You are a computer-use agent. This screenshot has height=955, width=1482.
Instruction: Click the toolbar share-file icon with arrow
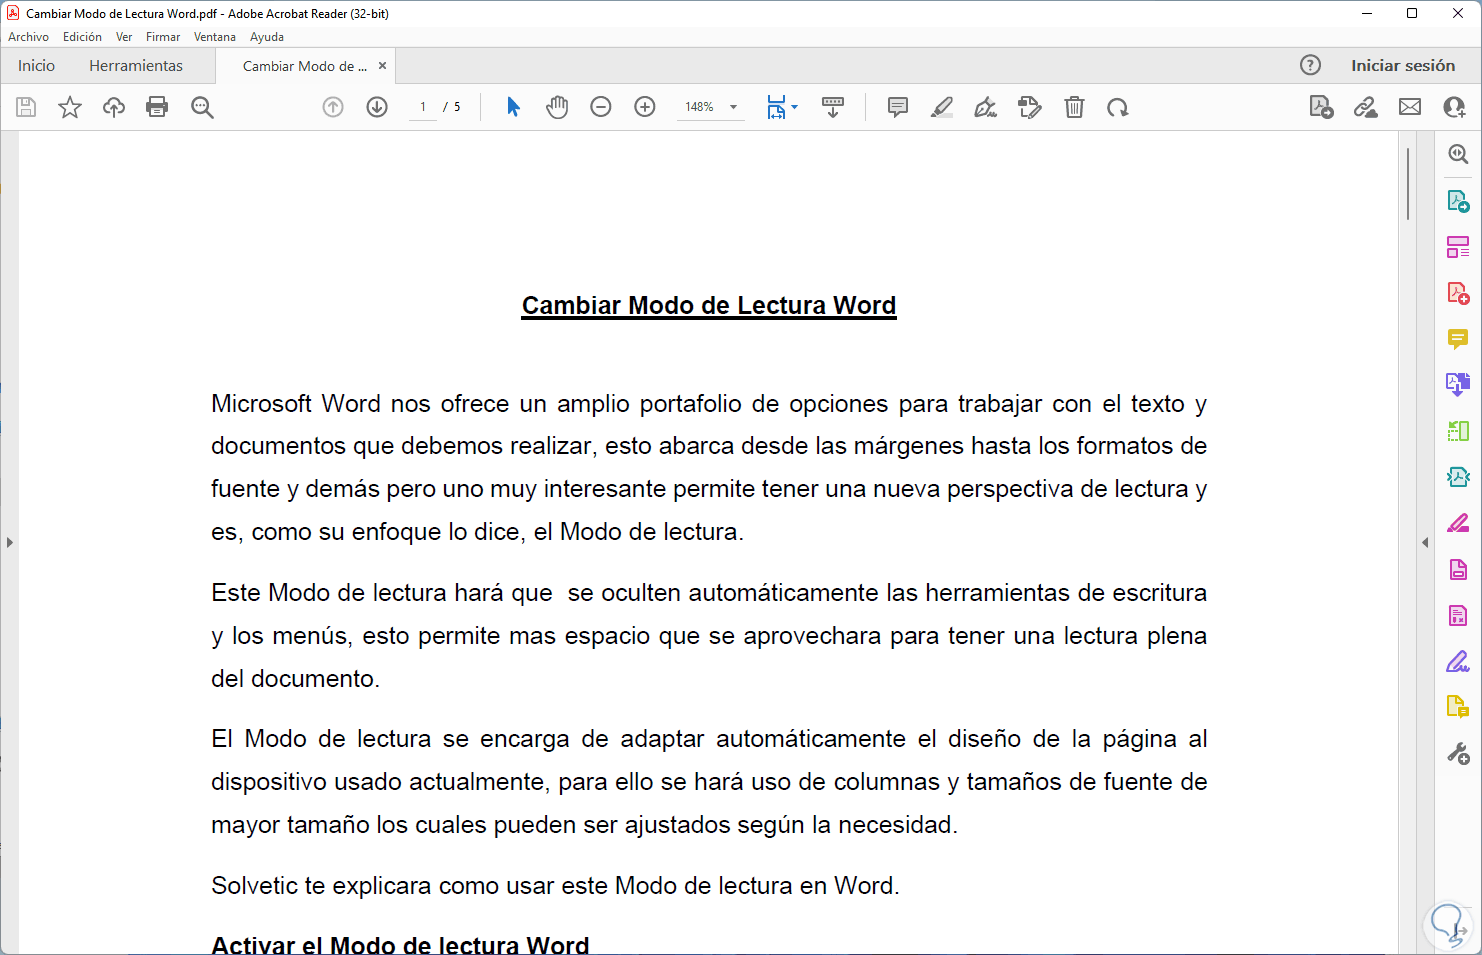tap(1322, 107)
